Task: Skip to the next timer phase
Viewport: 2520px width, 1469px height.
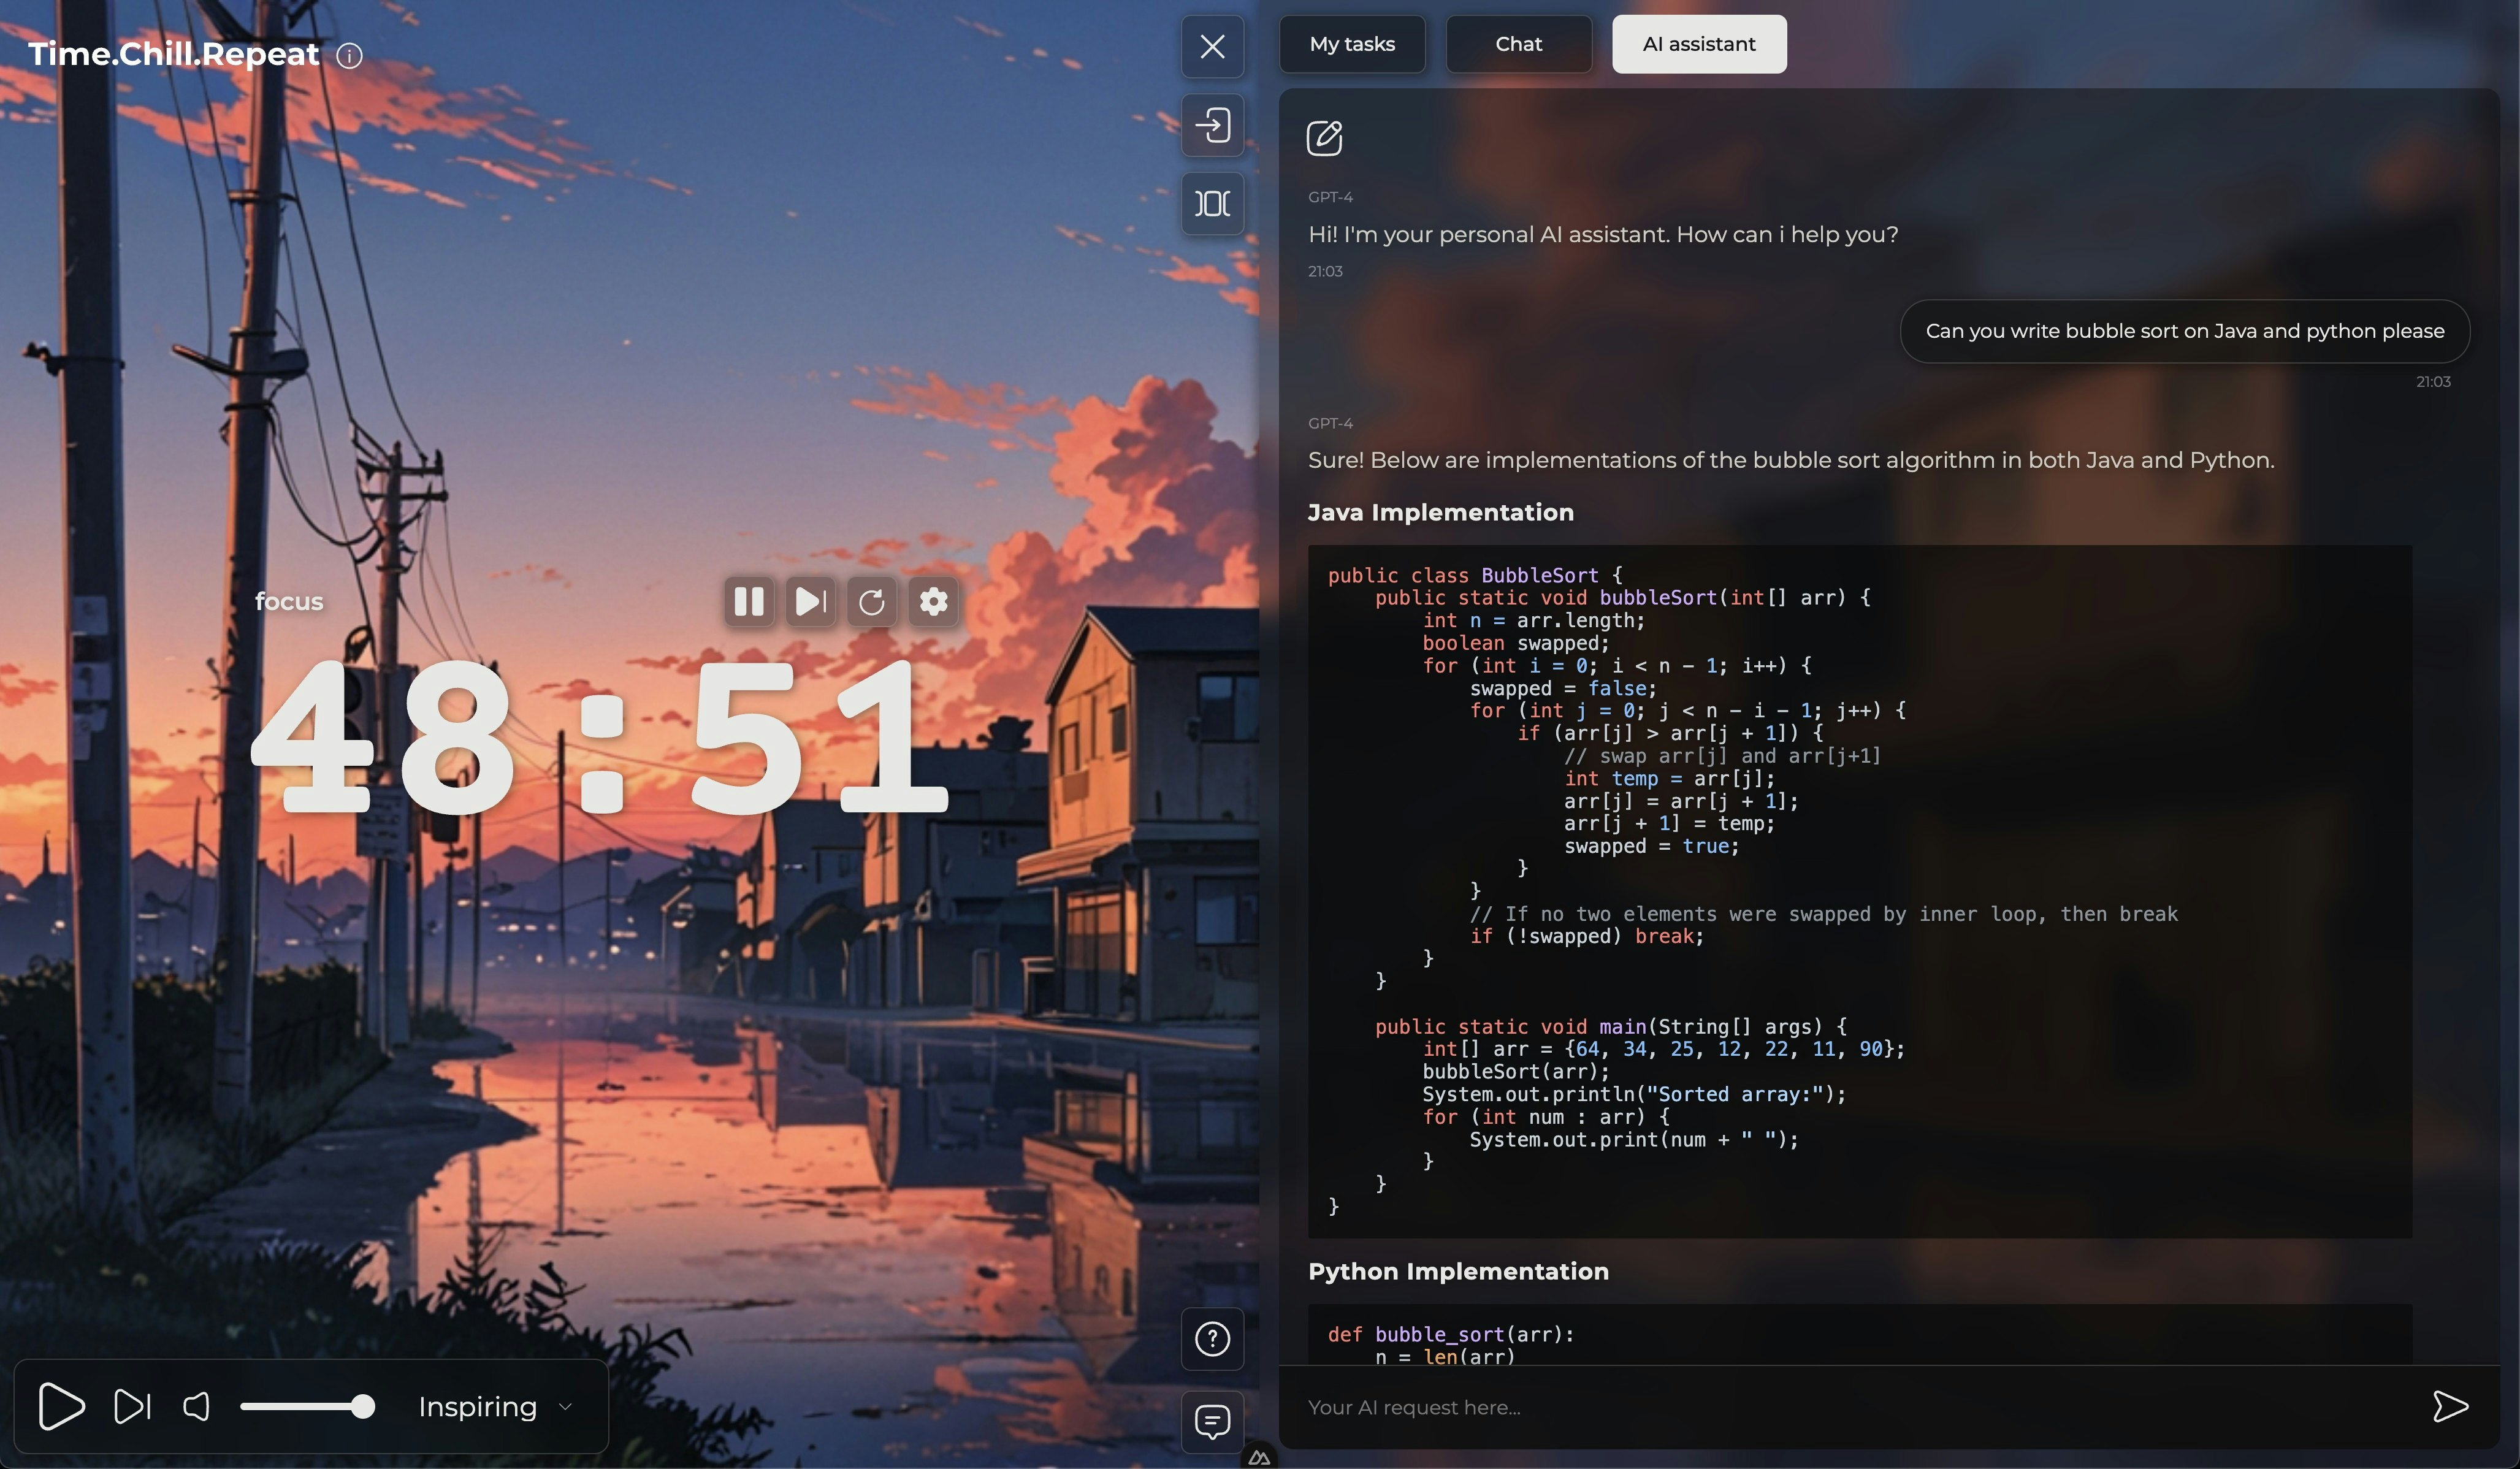Action: 810,601
